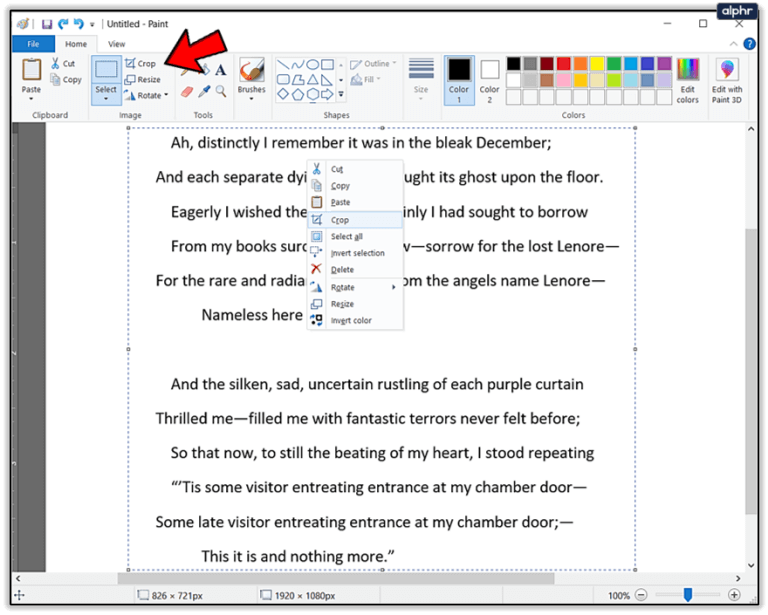
Task: Select the Rounded rectangle shape
Action: 283,79
